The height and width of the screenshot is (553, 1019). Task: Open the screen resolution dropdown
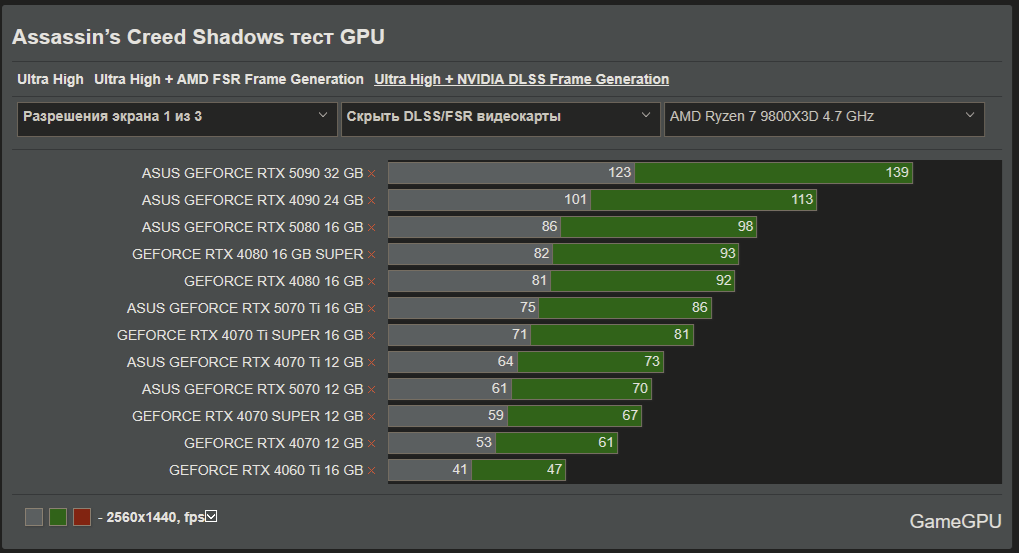click(x=177, y=117)
